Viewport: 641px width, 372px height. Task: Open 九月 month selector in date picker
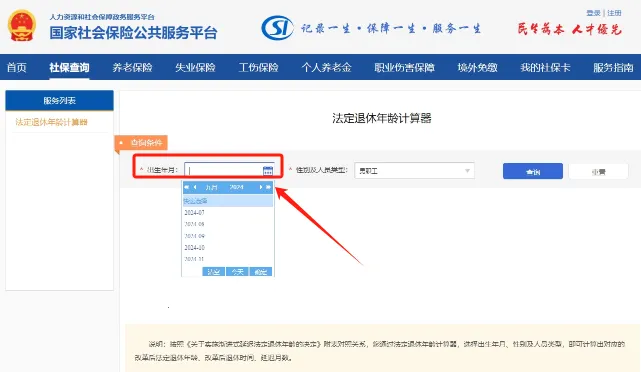[211, 187]
